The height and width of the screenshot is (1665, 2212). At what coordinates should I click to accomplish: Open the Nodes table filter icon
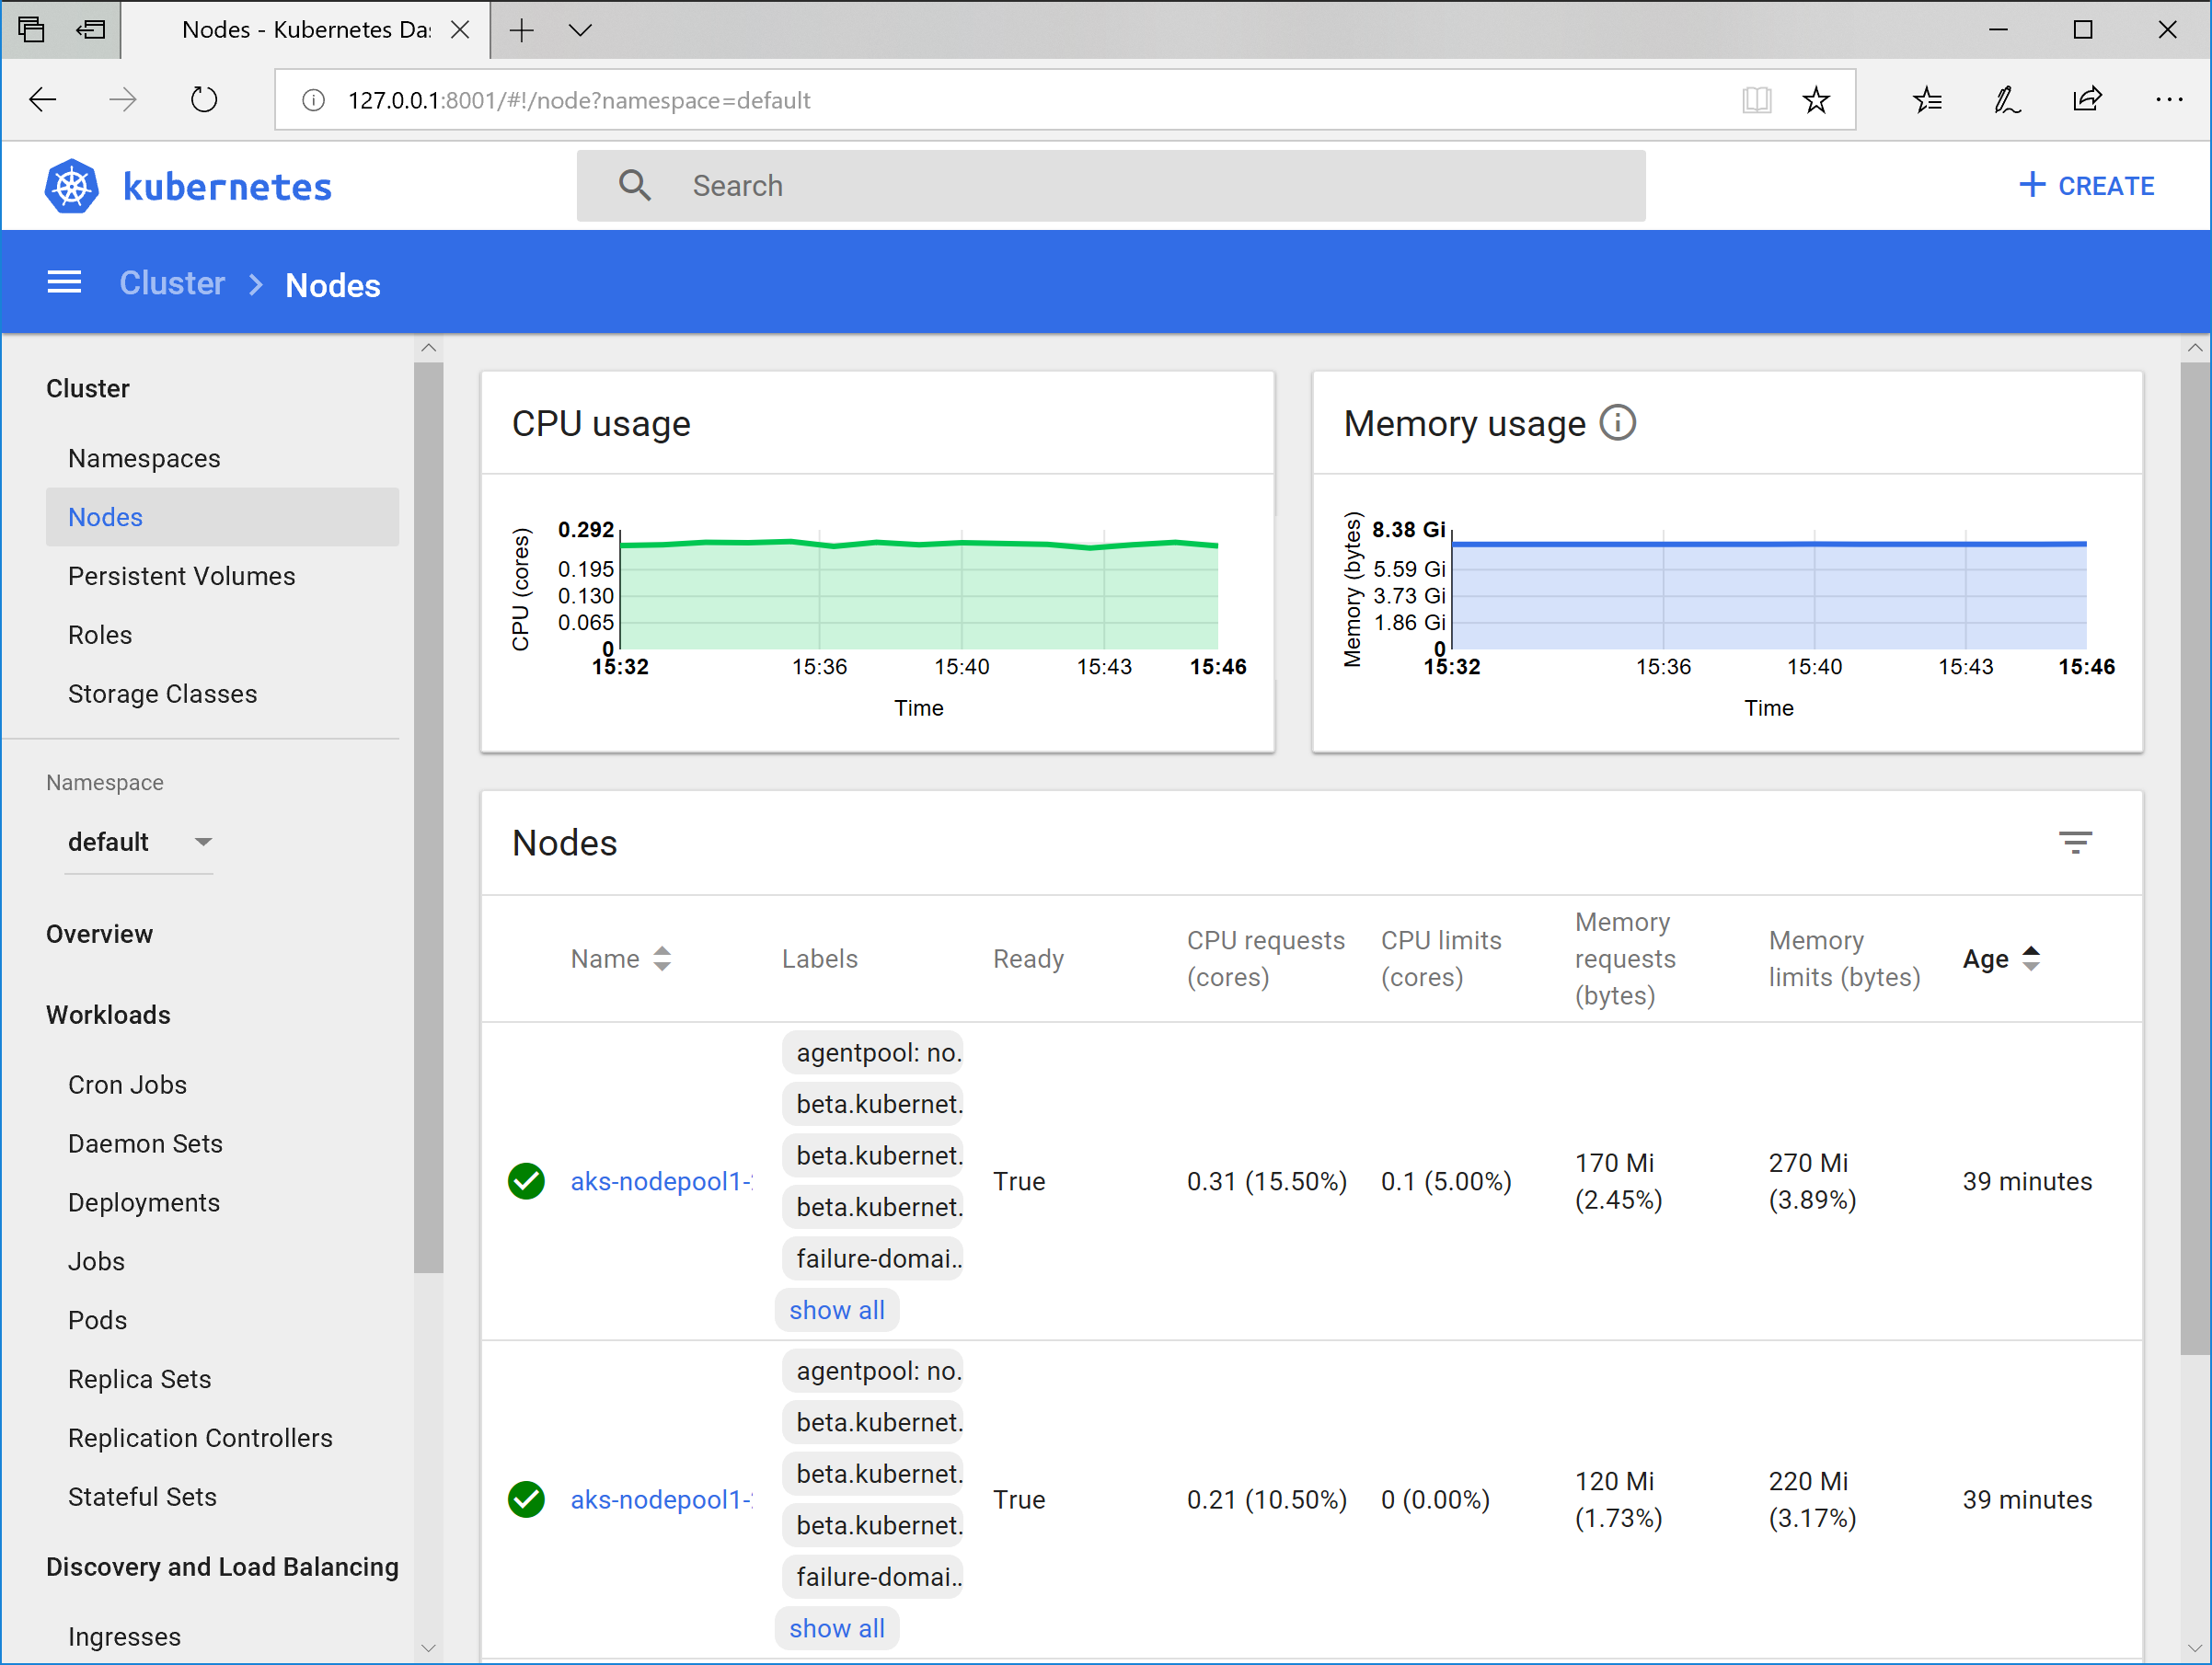point(2075,842)
